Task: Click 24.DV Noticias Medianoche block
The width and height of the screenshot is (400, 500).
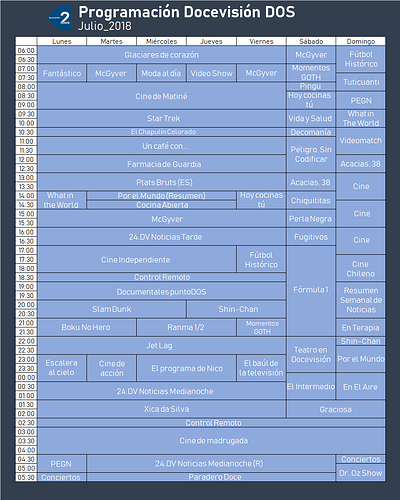Action: [161, 391]
